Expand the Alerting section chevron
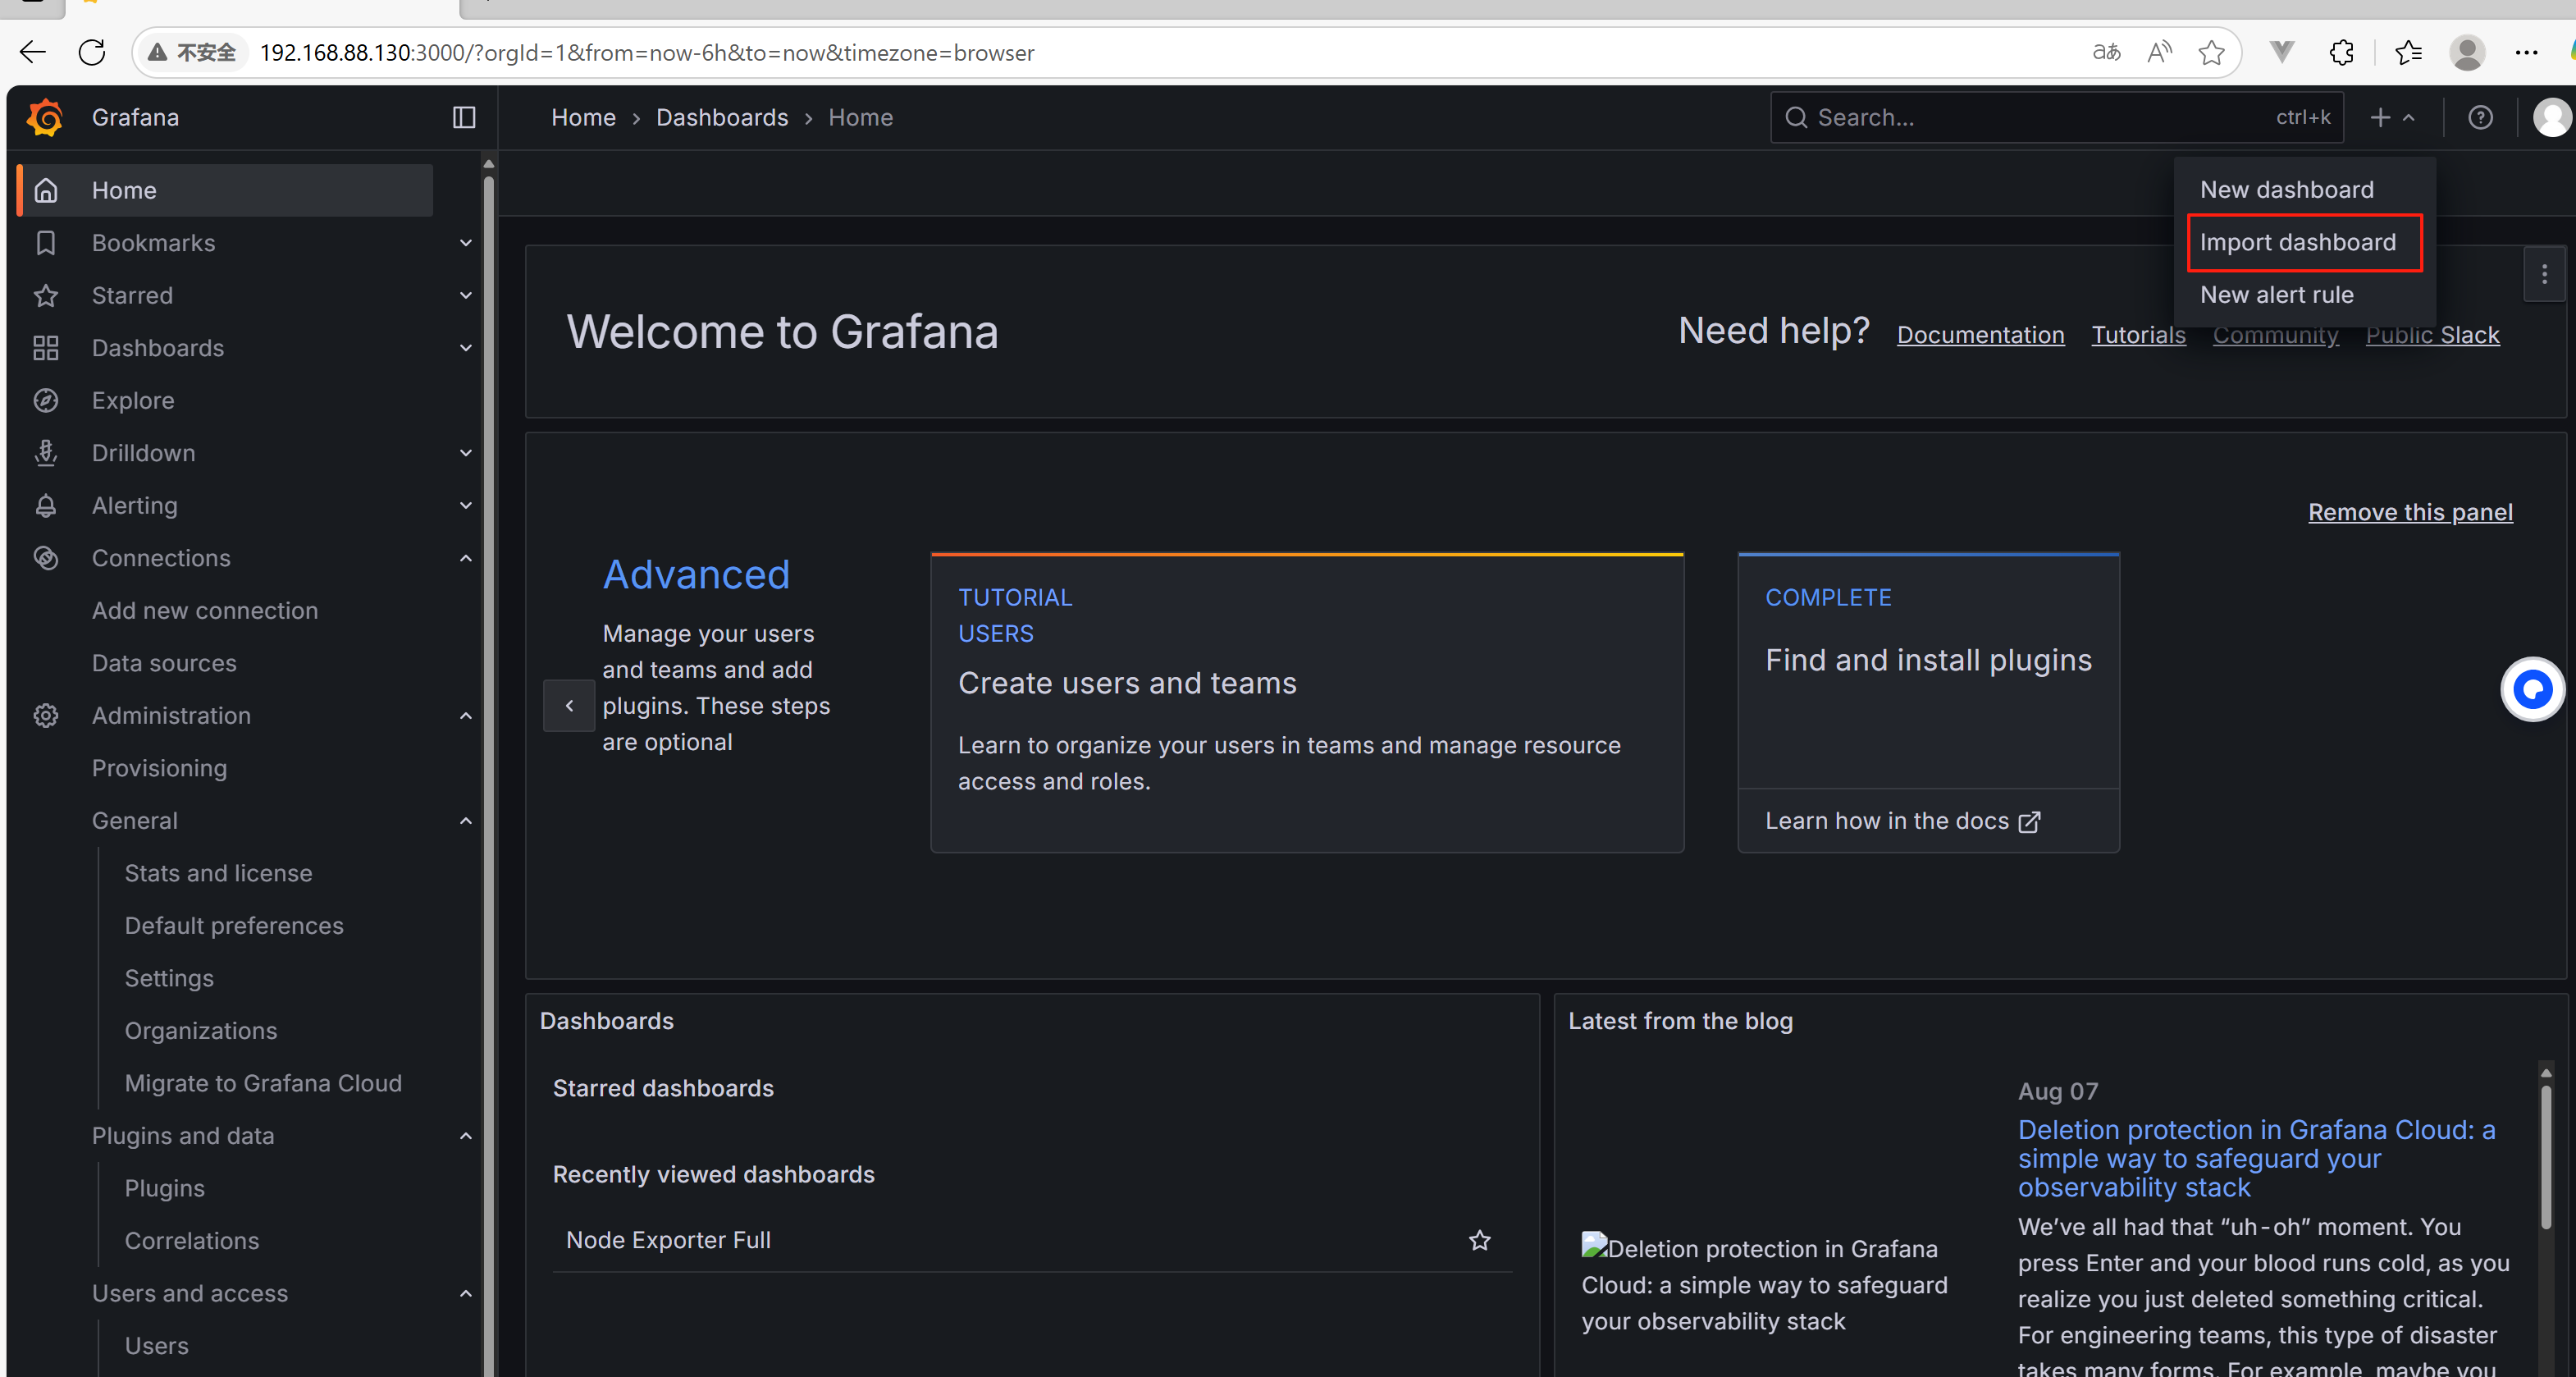Screen dimensions: 2576x1377 click(465, 505)
